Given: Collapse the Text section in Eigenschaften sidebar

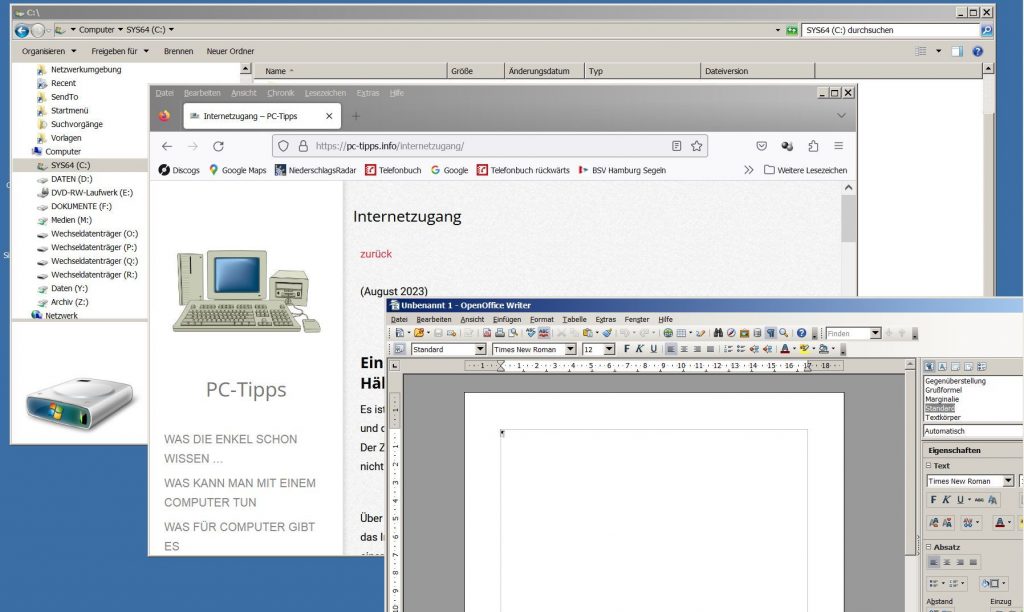Looking at the screenshot, I should pyautogui.click(x=928, y=466).
